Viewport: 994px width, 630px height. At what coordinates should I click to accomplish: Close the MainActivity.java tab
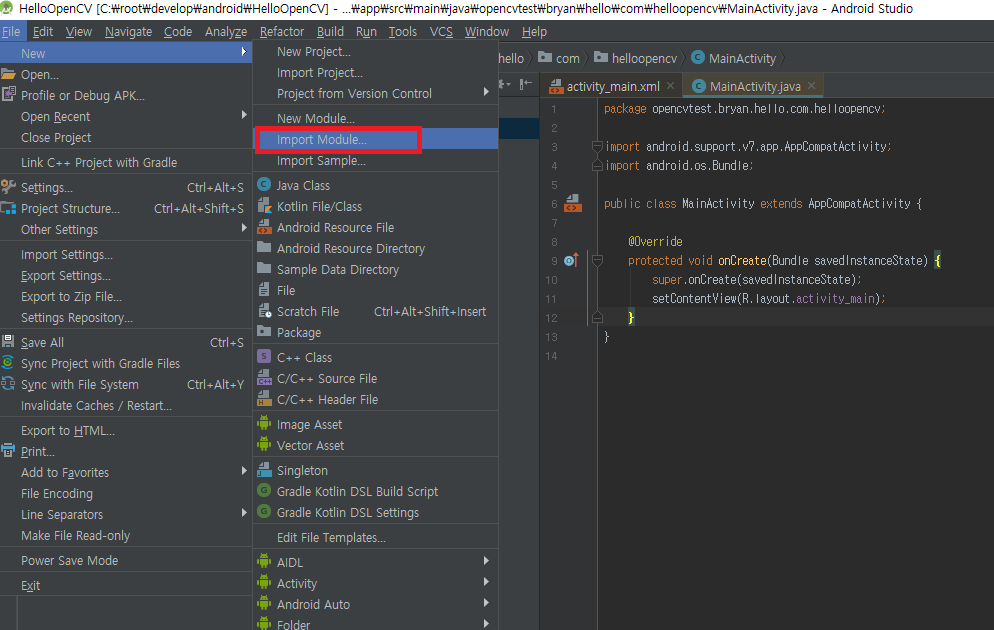811,86
